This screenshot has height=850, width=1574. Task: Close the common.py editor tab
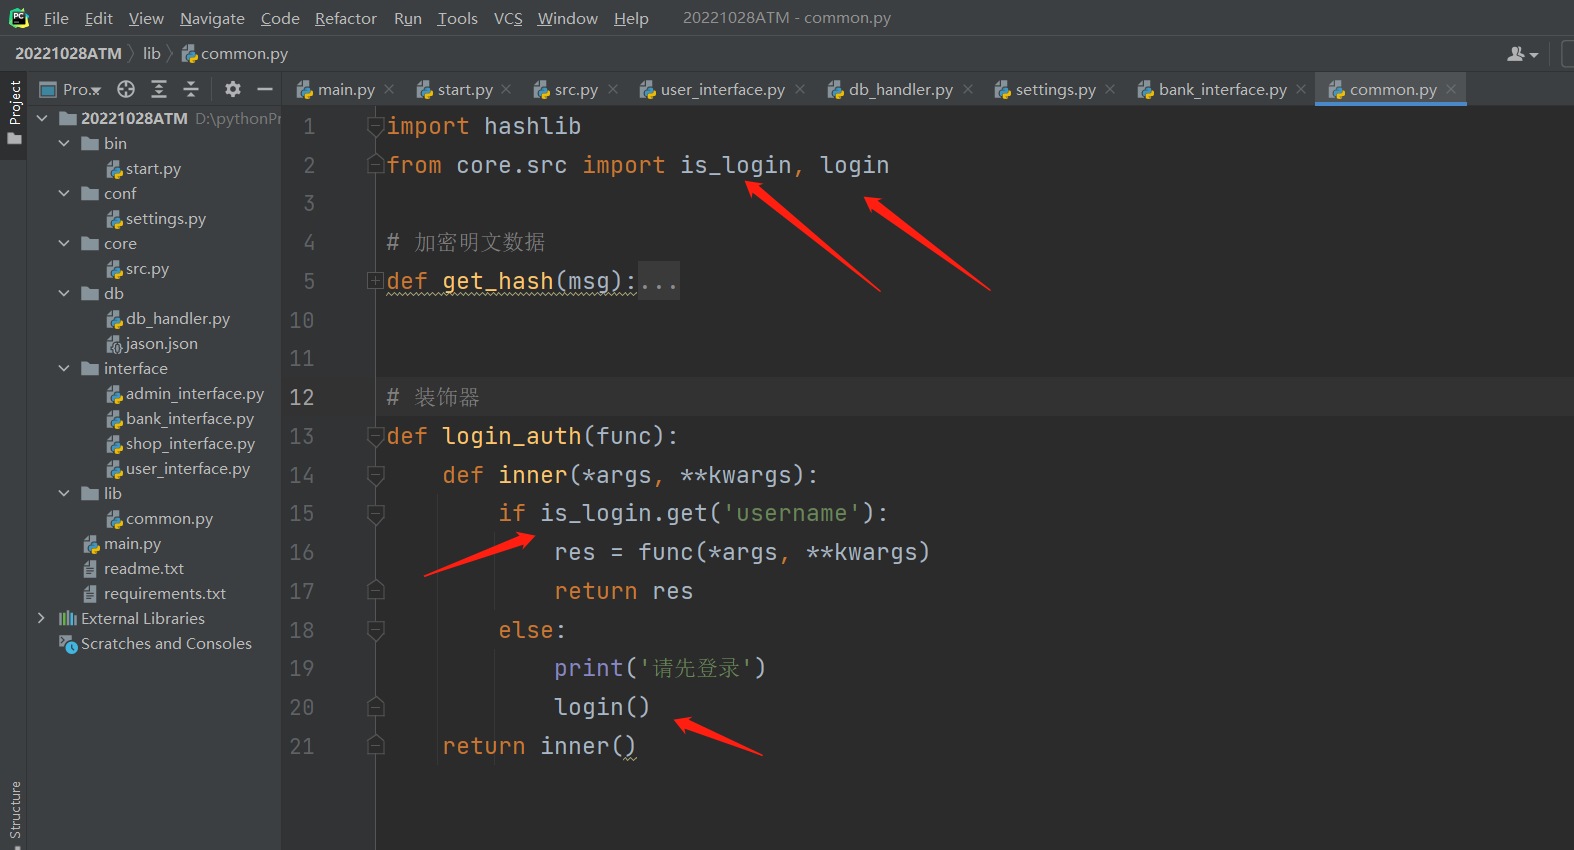tap(1451, 89)
